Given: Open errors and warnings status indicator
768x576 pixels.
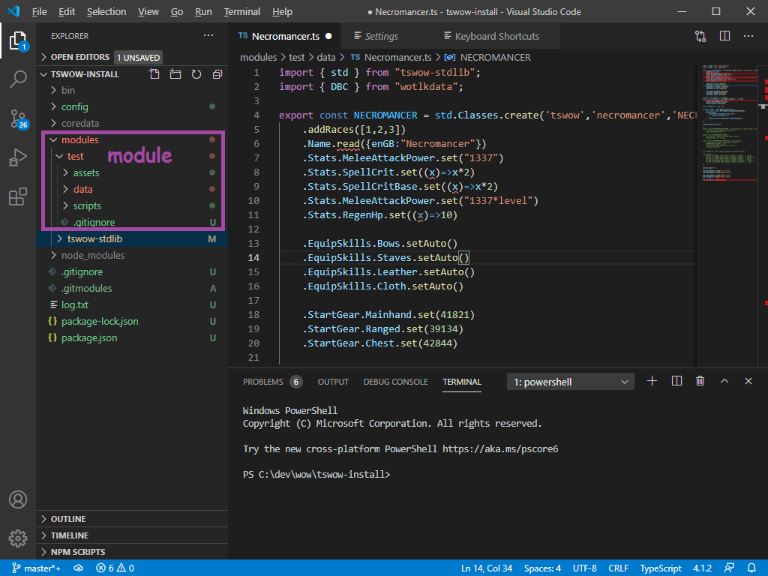Looking at the screenshot, I should [116, 568].
